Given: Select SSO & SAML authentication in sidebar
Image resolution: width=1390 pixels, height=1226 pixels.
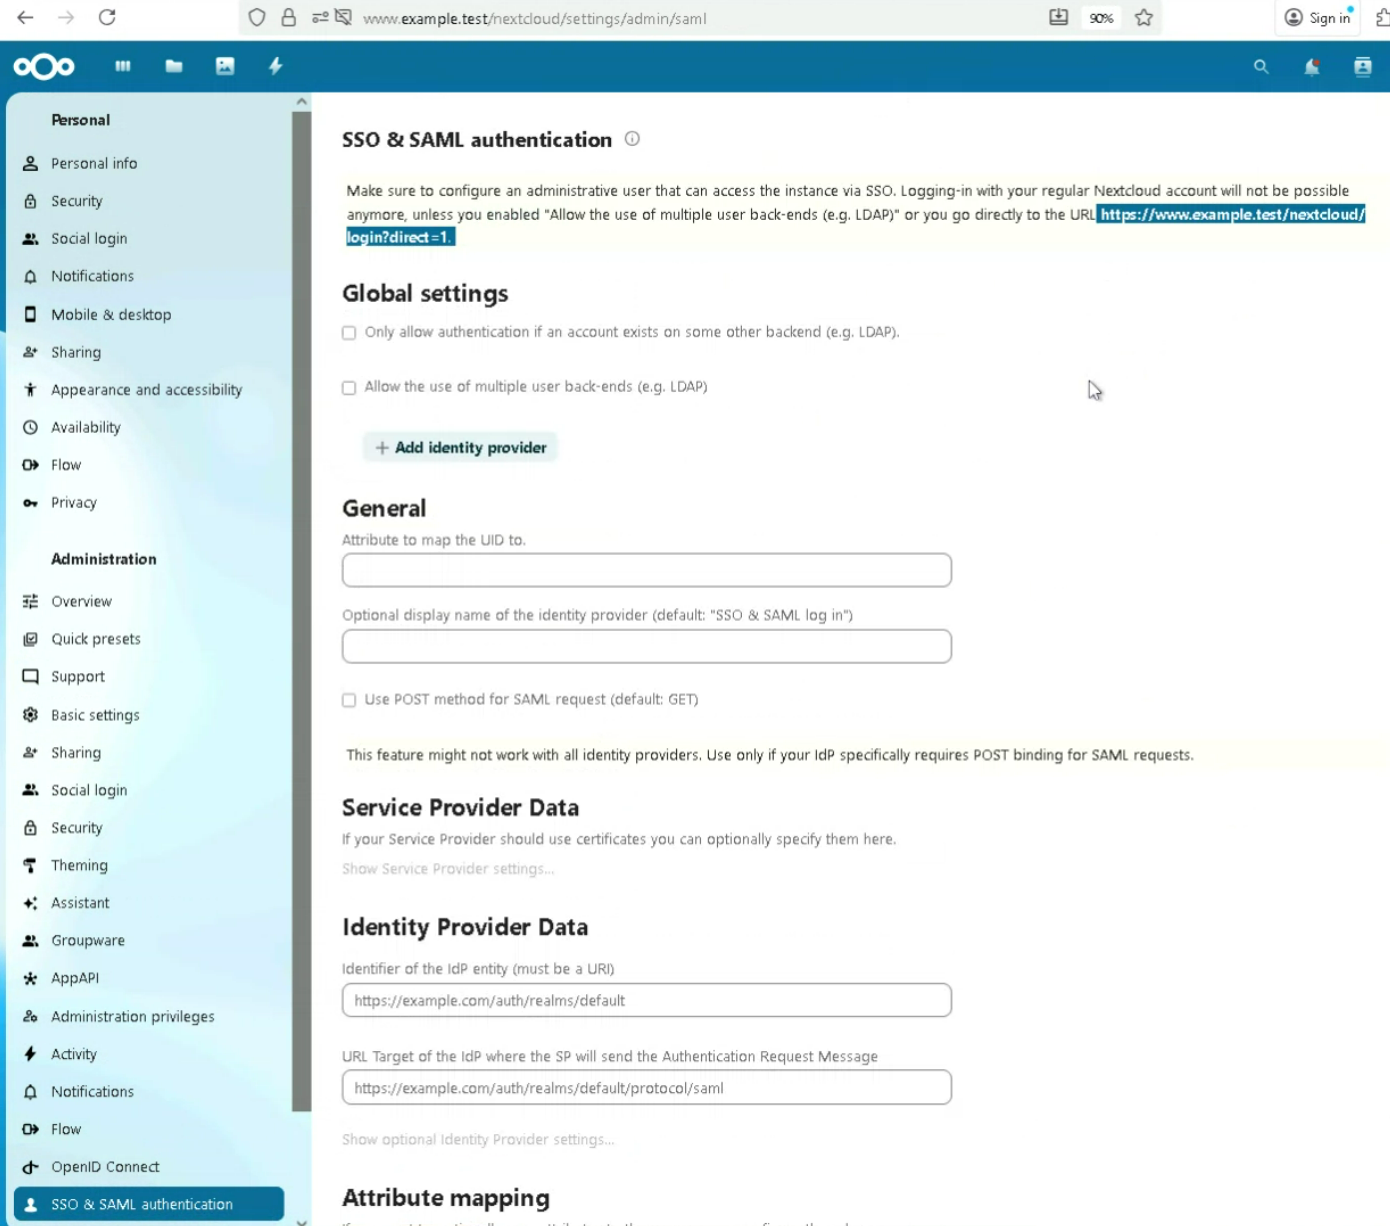Looking at the screenshot, I should coord(149,1204).
